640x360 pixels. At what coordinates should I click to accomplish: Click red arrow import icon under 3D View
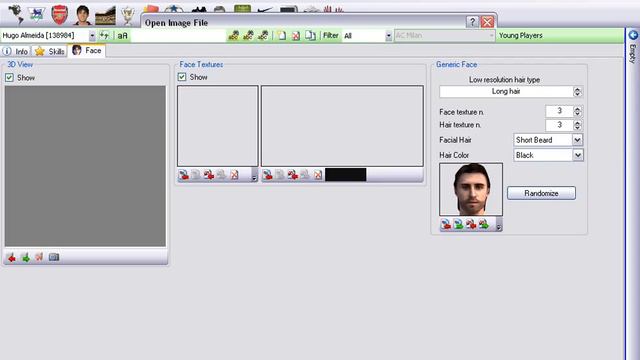click(x=11, y=257)
